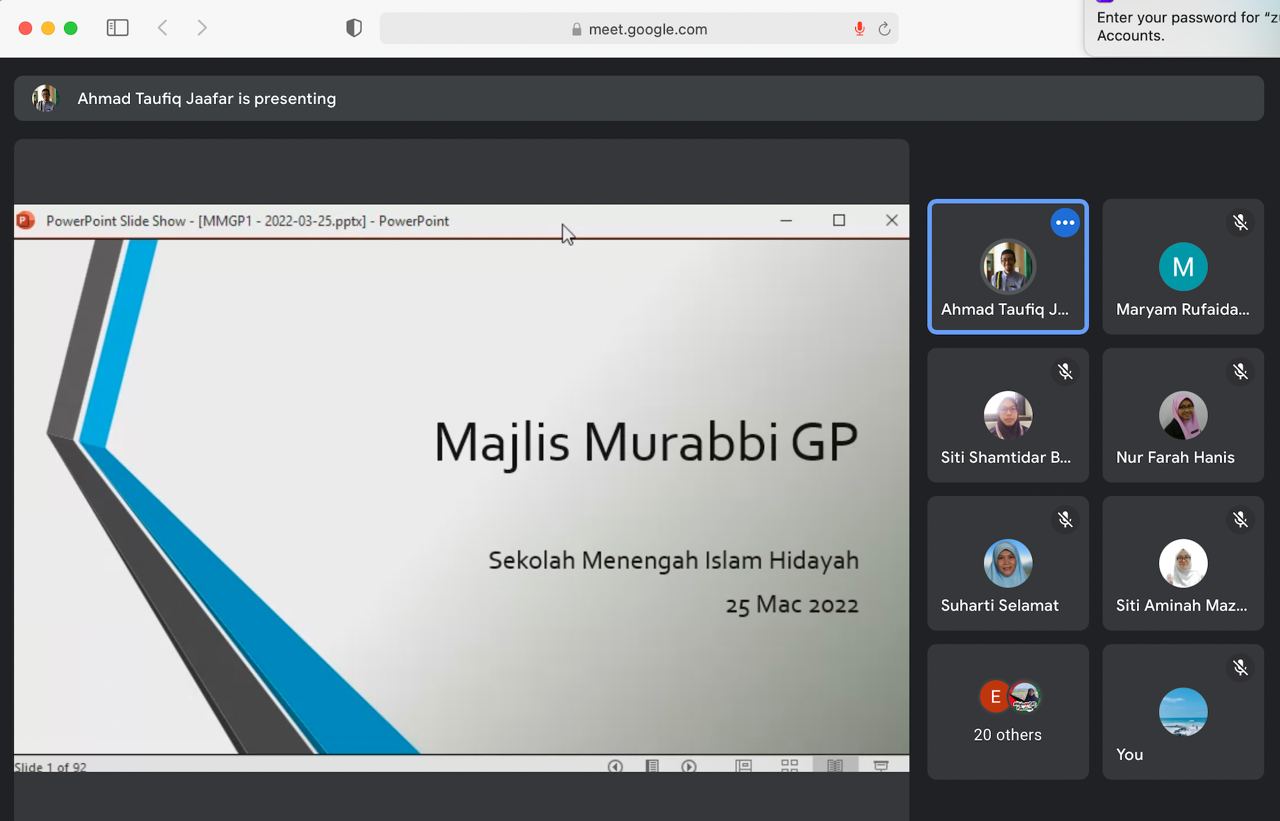Click the 'Ahmad Taufiq Jaafar is presenting' banner
Image resolution: width=1280 pixels, height=821 pixels.
[x=207, y=98]
